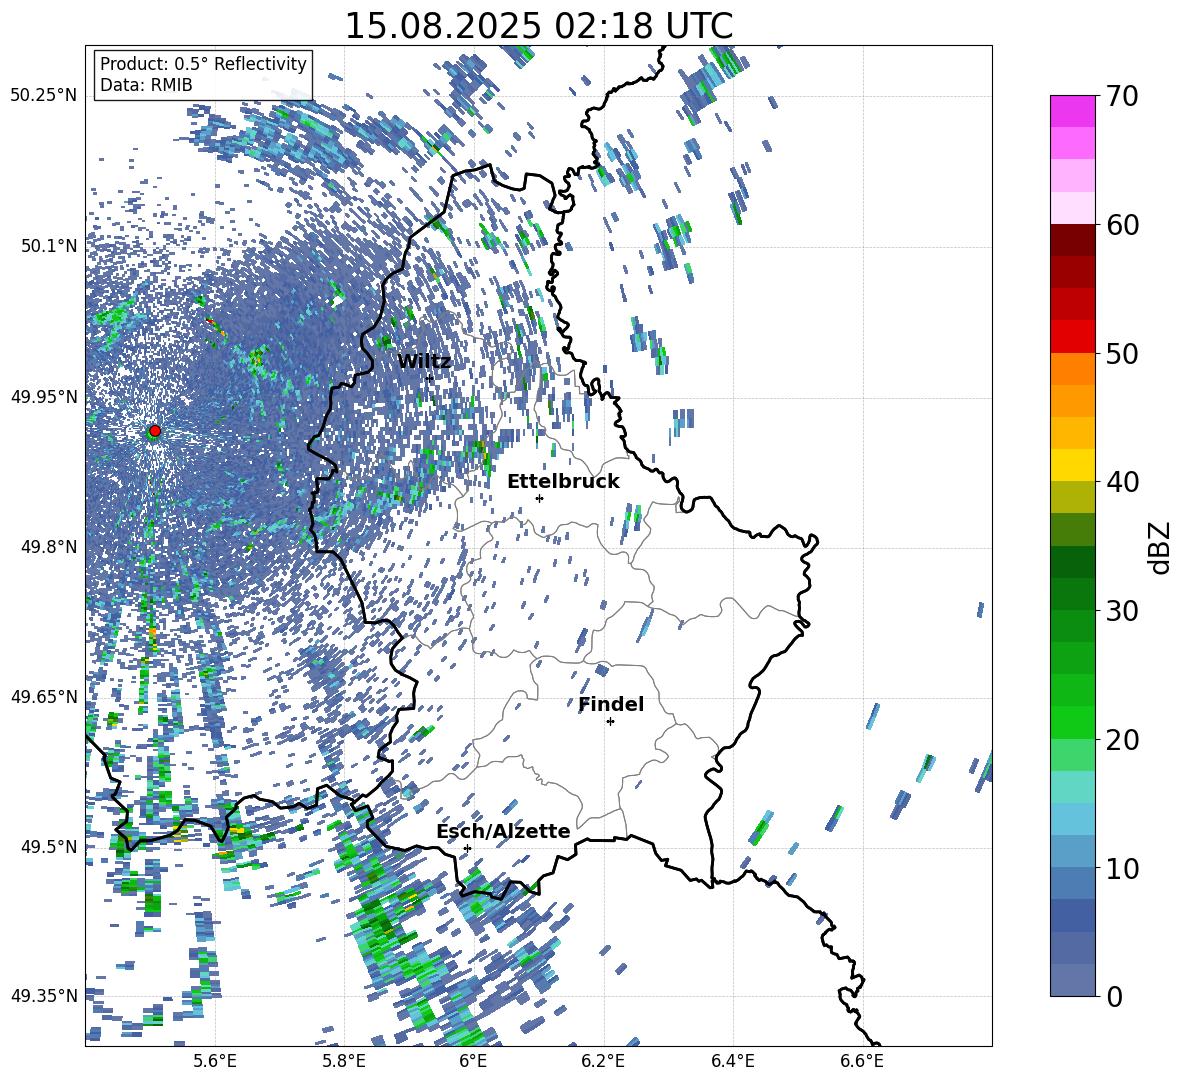Click the Ettelbruck station cross marker

click(539, 498)
